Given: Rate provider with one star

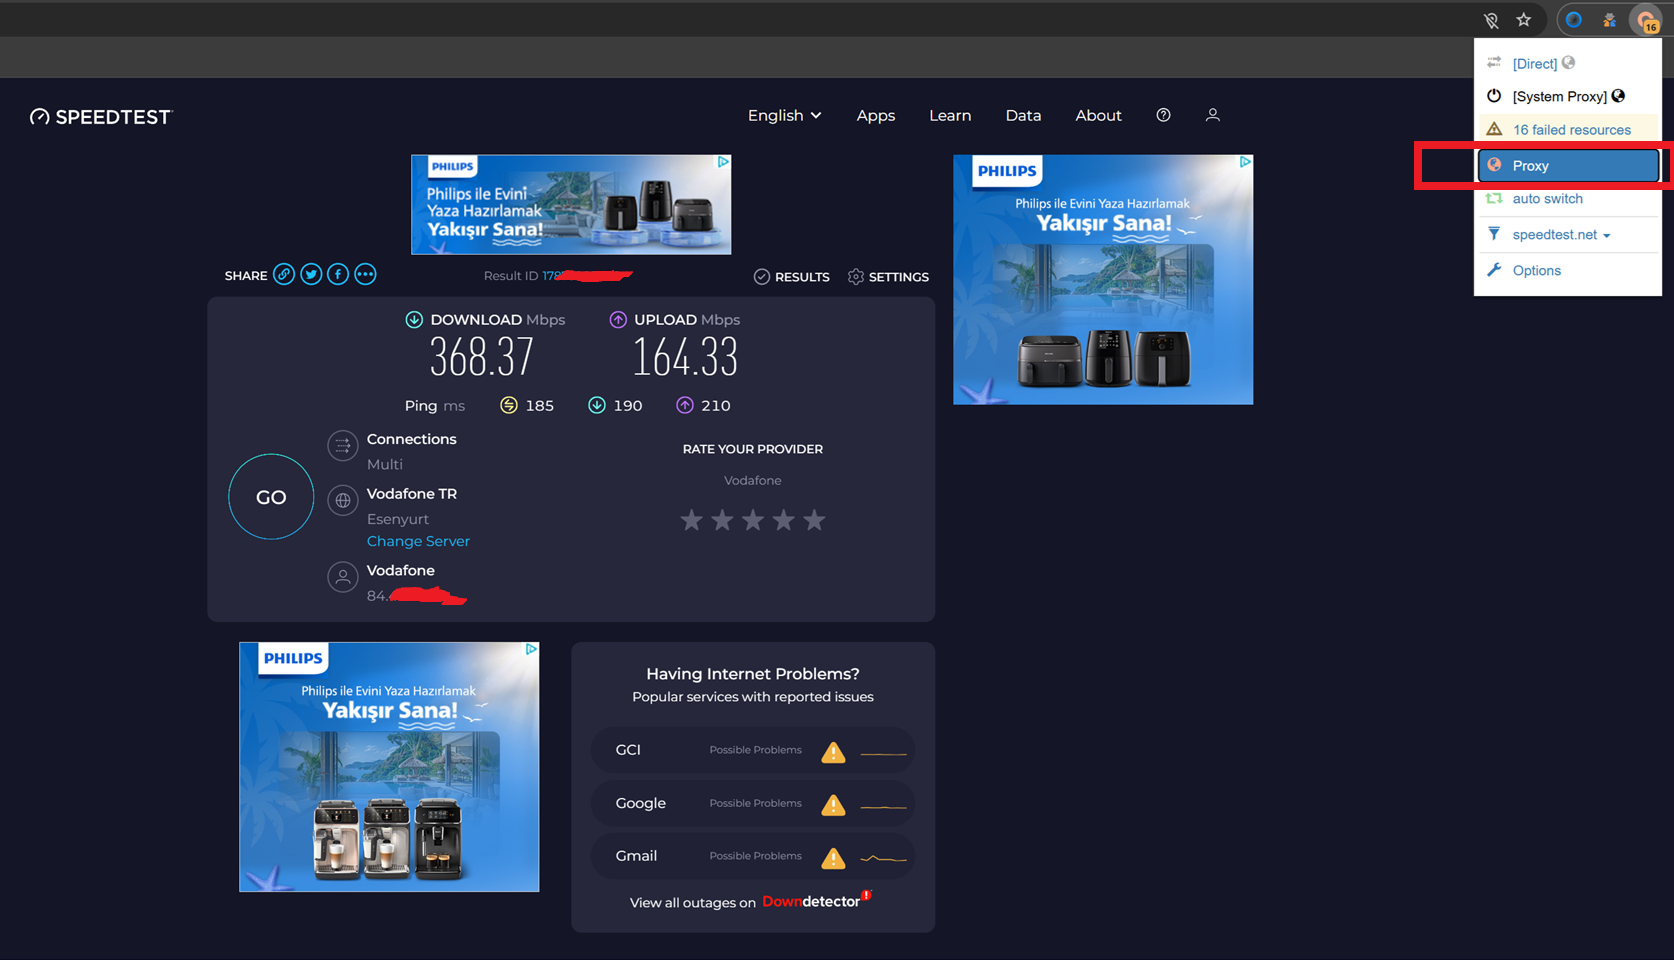Looking at the screenshot, I should [691, 520].
